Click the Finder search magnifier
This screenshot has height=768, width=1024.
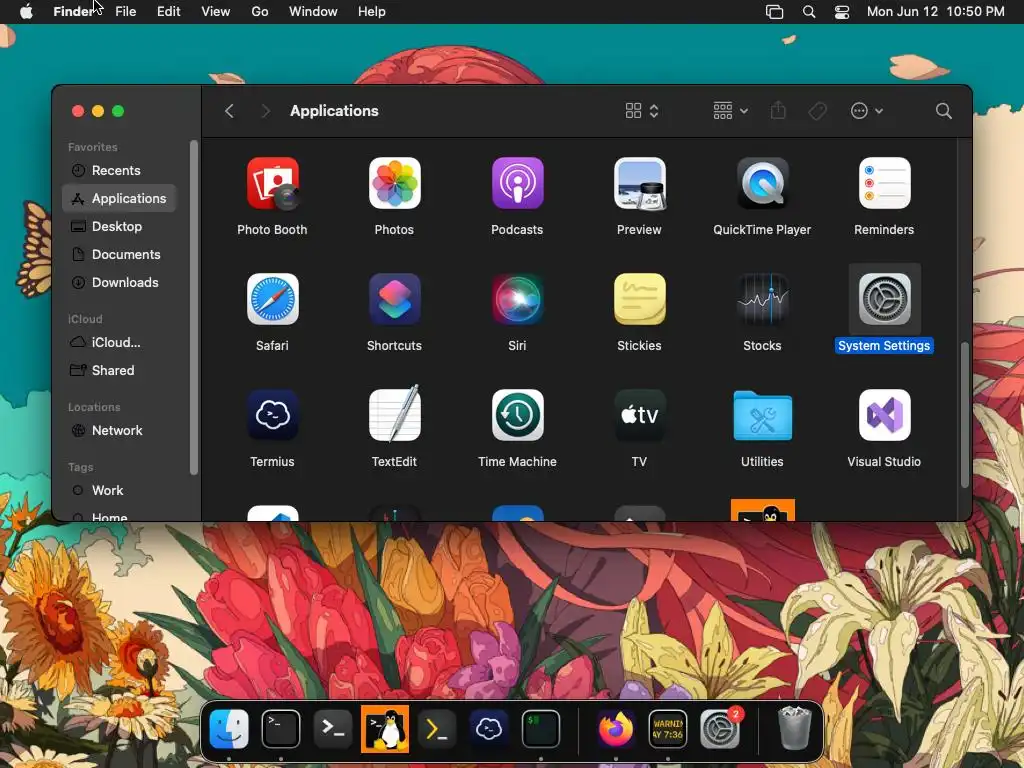point(943,111)
